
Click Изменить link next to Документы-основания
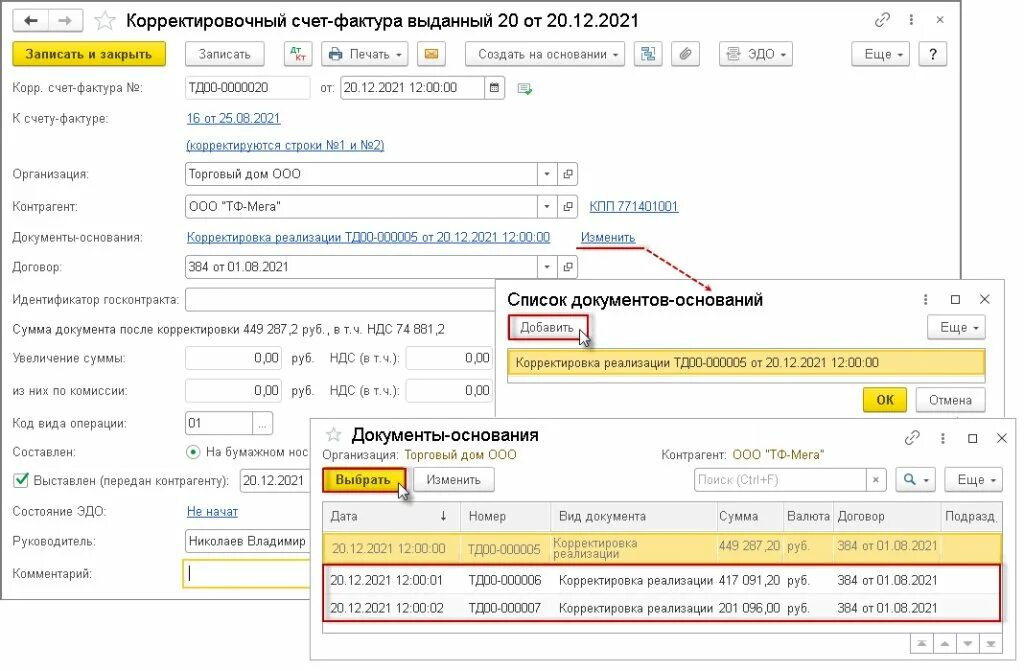click(x=608, y=238)
